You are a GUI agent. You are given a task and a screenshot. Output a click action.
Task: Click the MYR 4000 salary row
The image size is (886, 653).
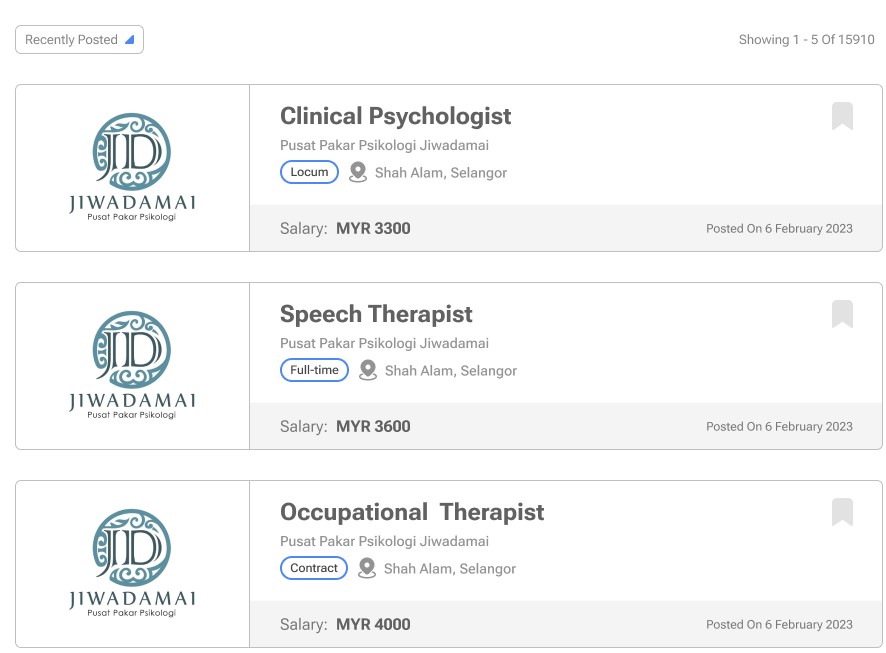(566, 624)
